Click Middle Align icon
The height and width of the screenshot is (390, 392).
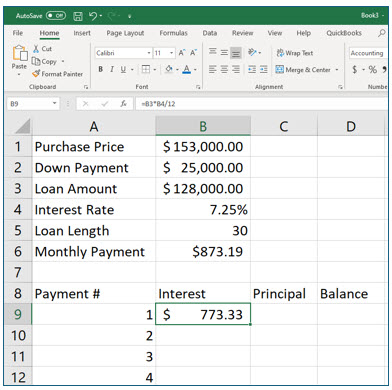(x=224, y=52)
